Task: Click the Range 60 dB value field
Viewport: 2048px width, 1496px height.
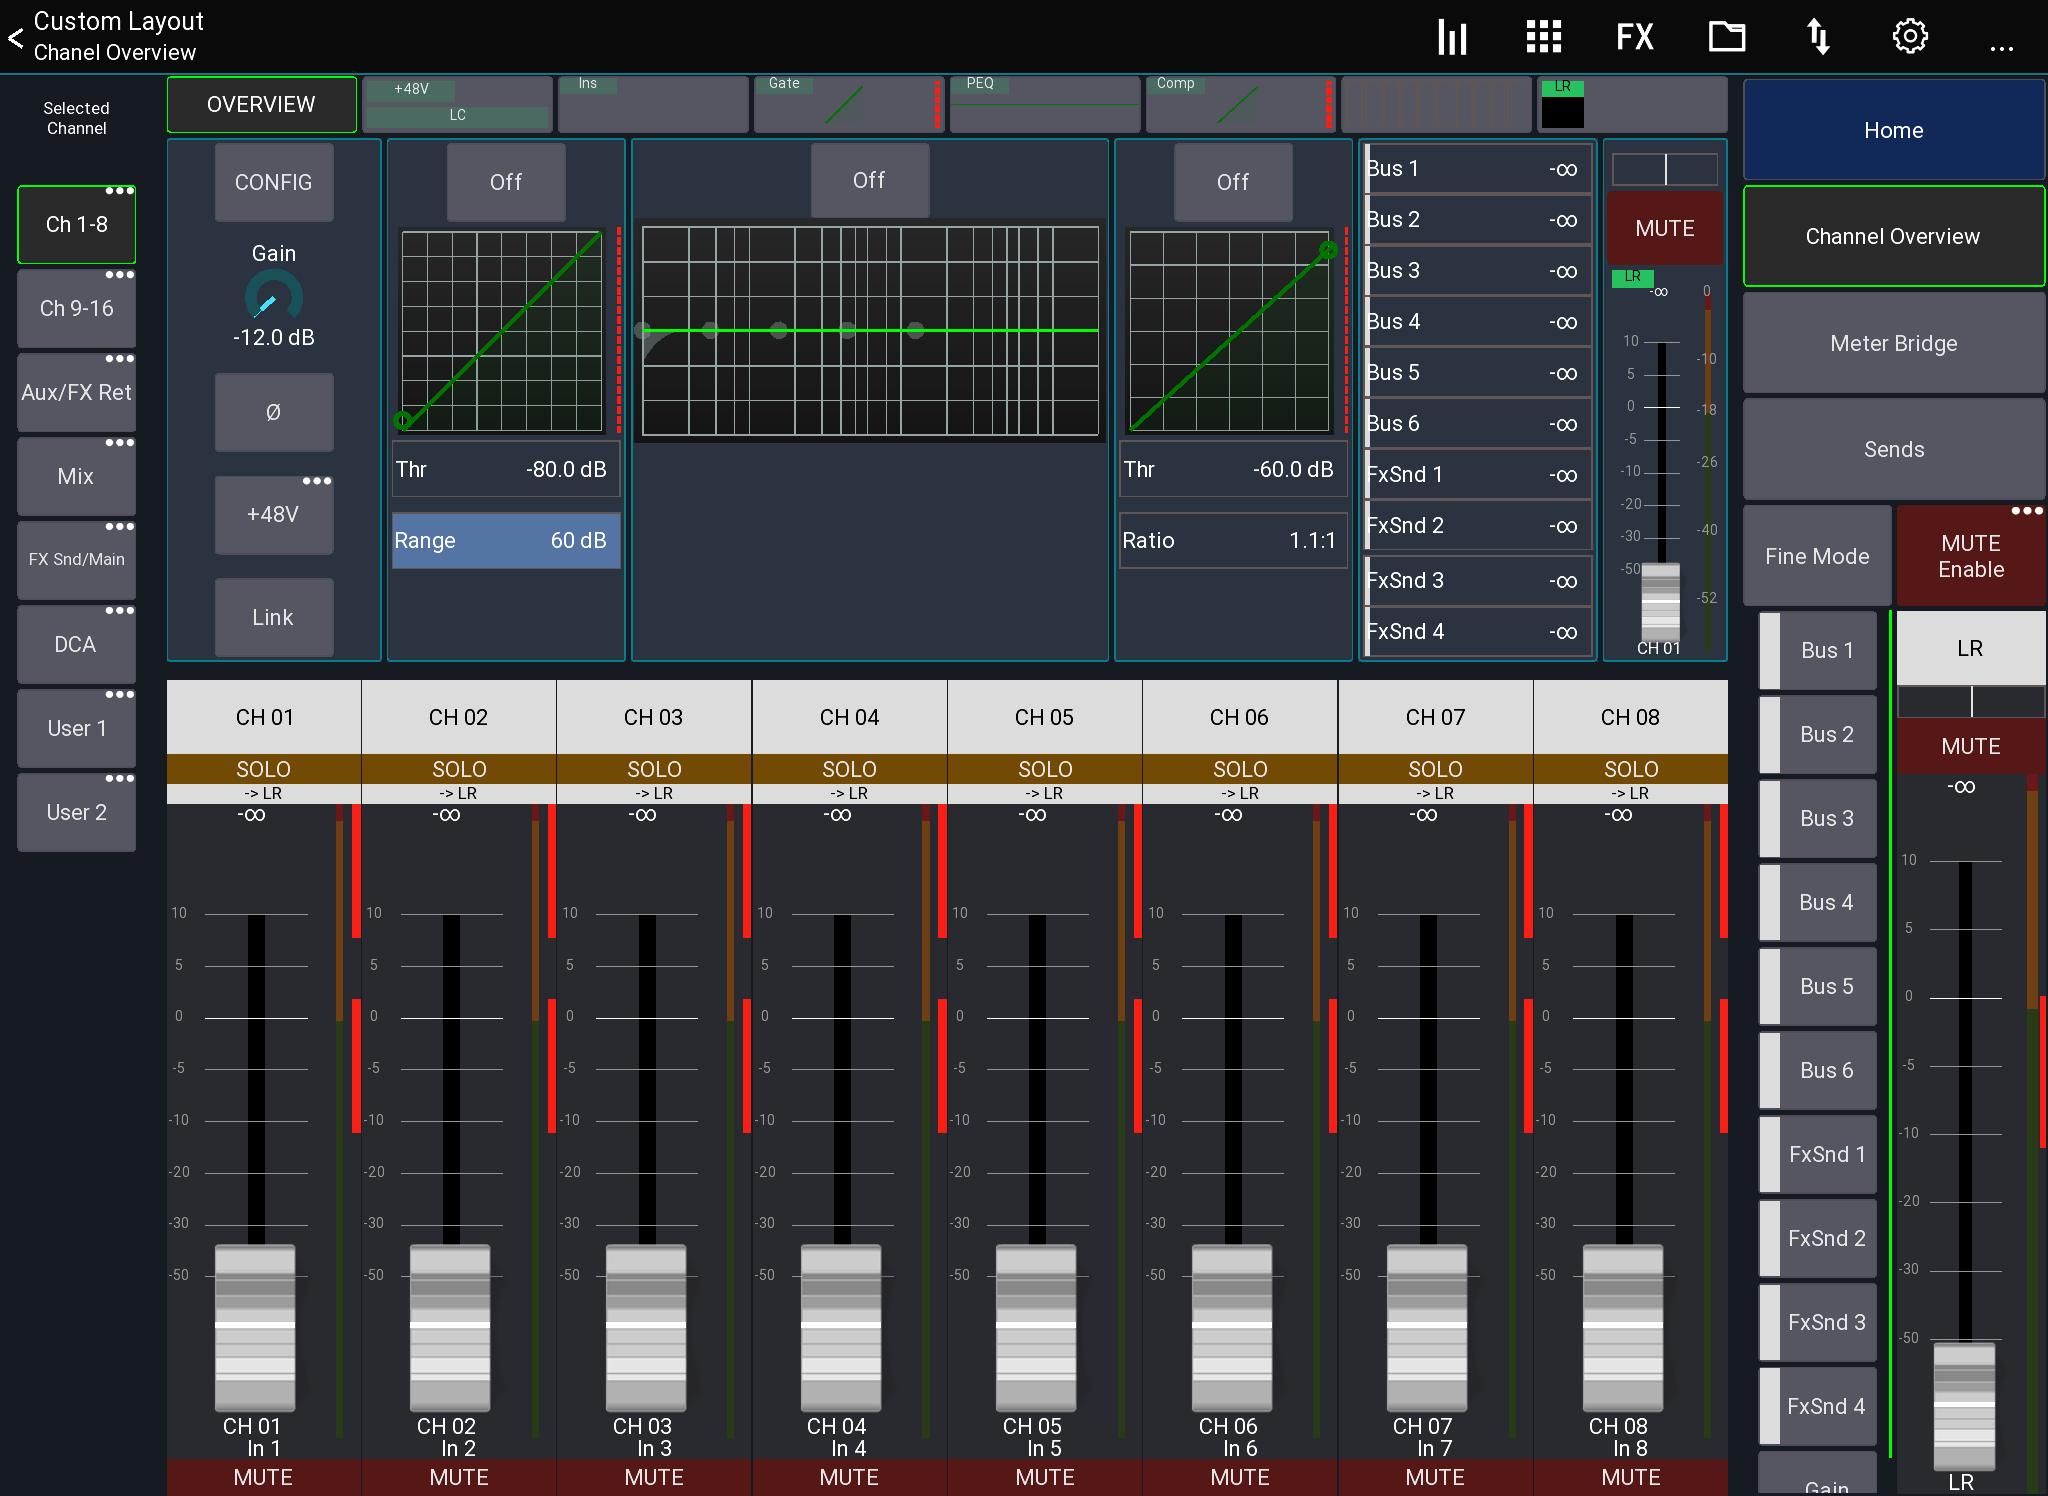Action: (x=505, y=540)
